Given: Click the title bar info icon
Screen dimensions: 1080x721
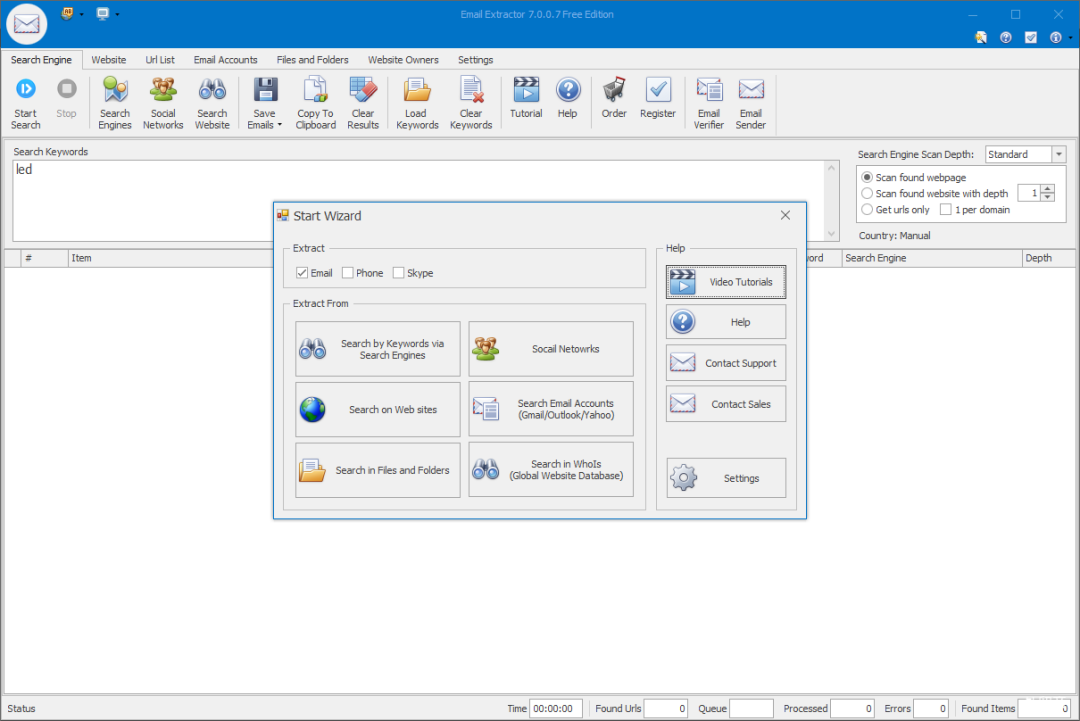Looking at the screenshot, I should (x=1055, y=37).
